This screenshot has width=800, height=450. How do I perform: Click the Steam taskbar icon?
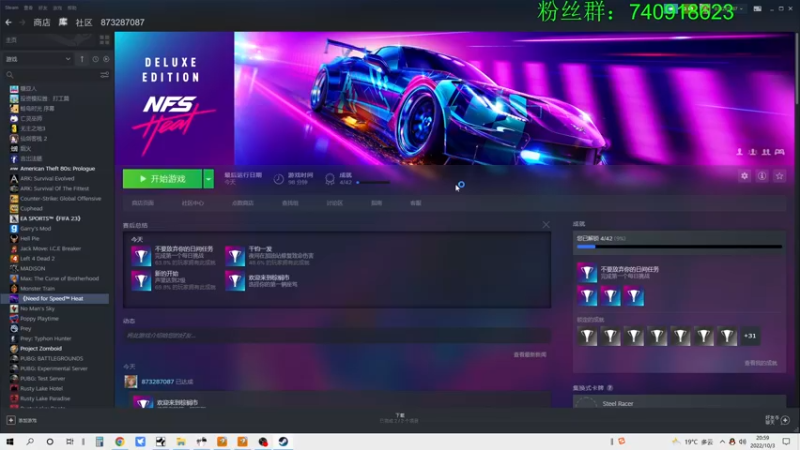coord(283,441)
